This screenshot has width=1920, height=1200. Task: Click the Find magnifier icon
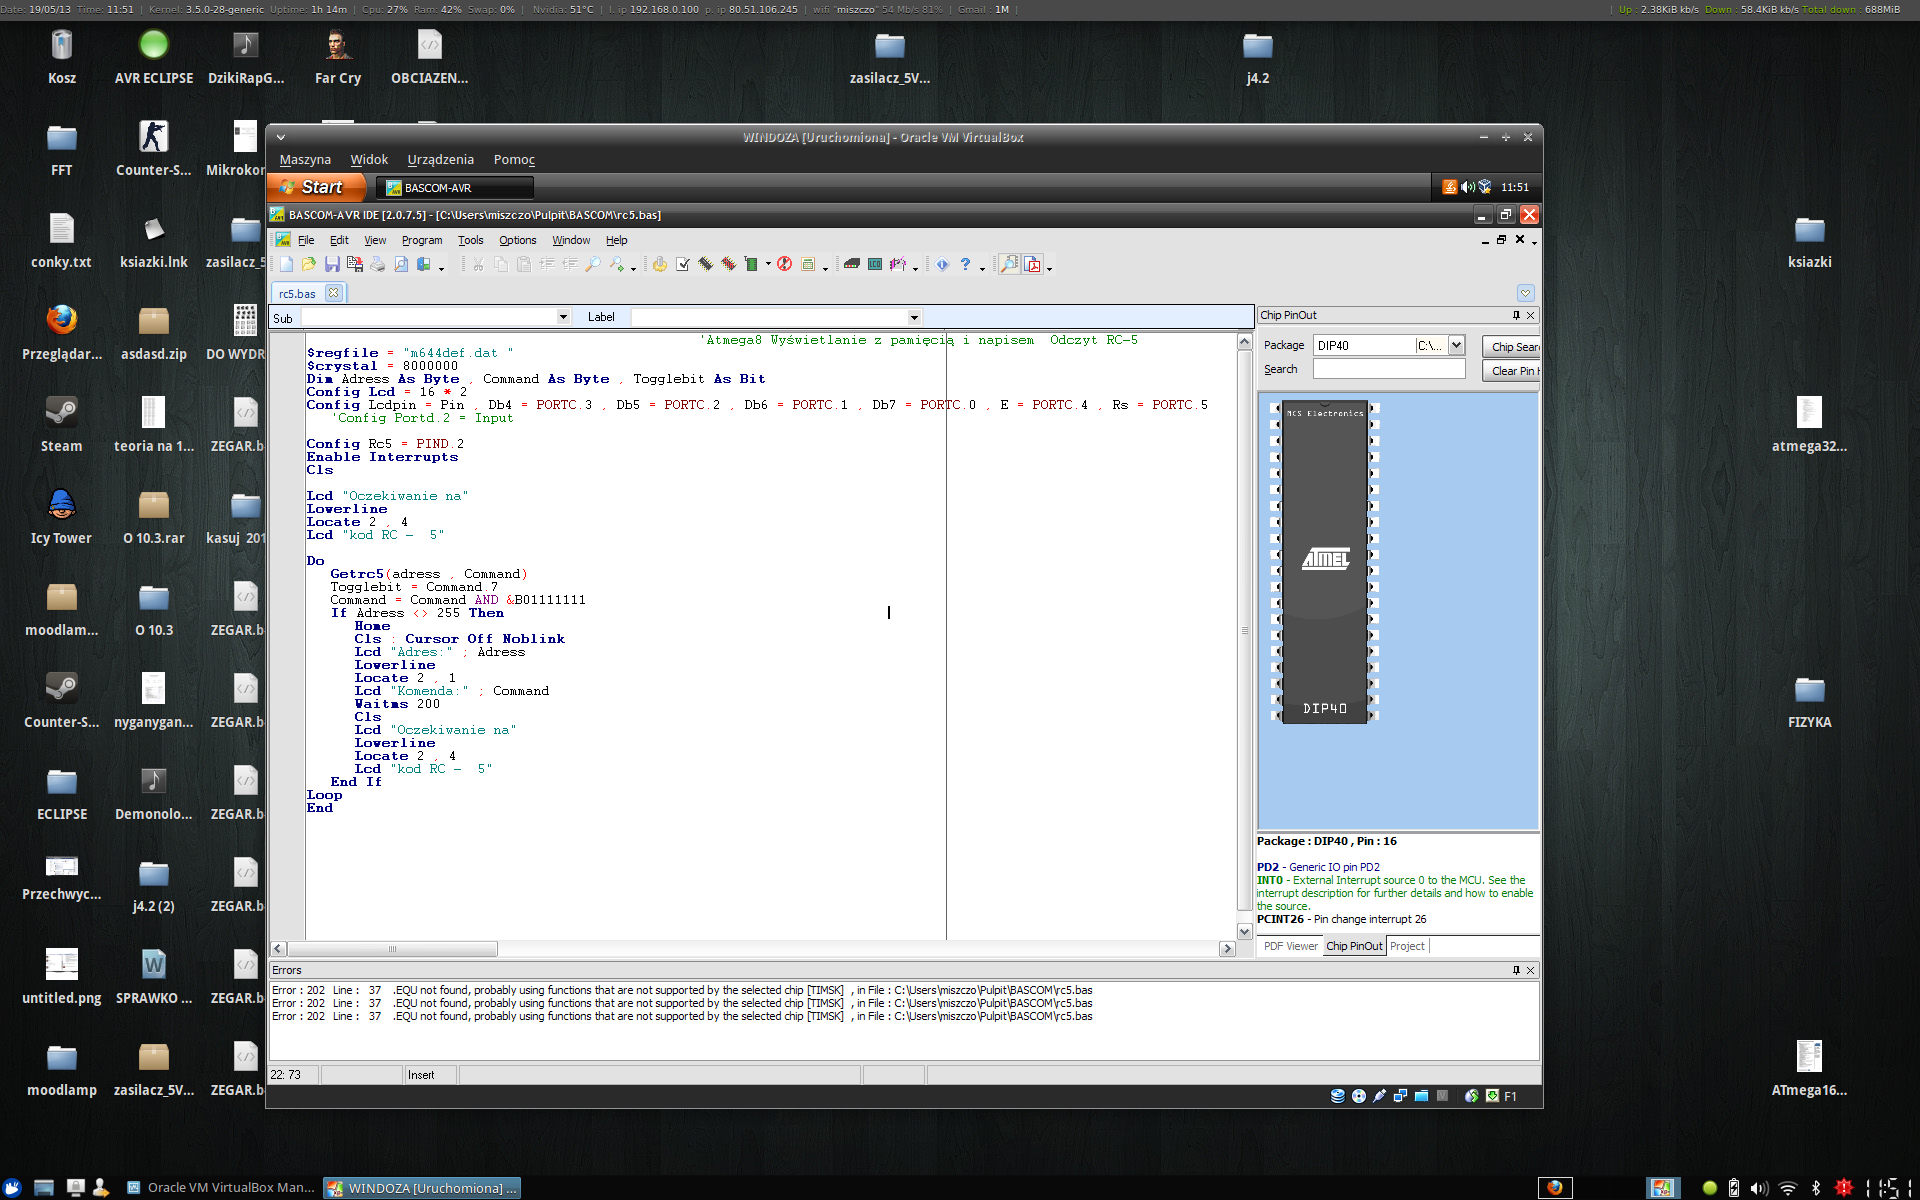pyautogui.click(x=593, y=264)
